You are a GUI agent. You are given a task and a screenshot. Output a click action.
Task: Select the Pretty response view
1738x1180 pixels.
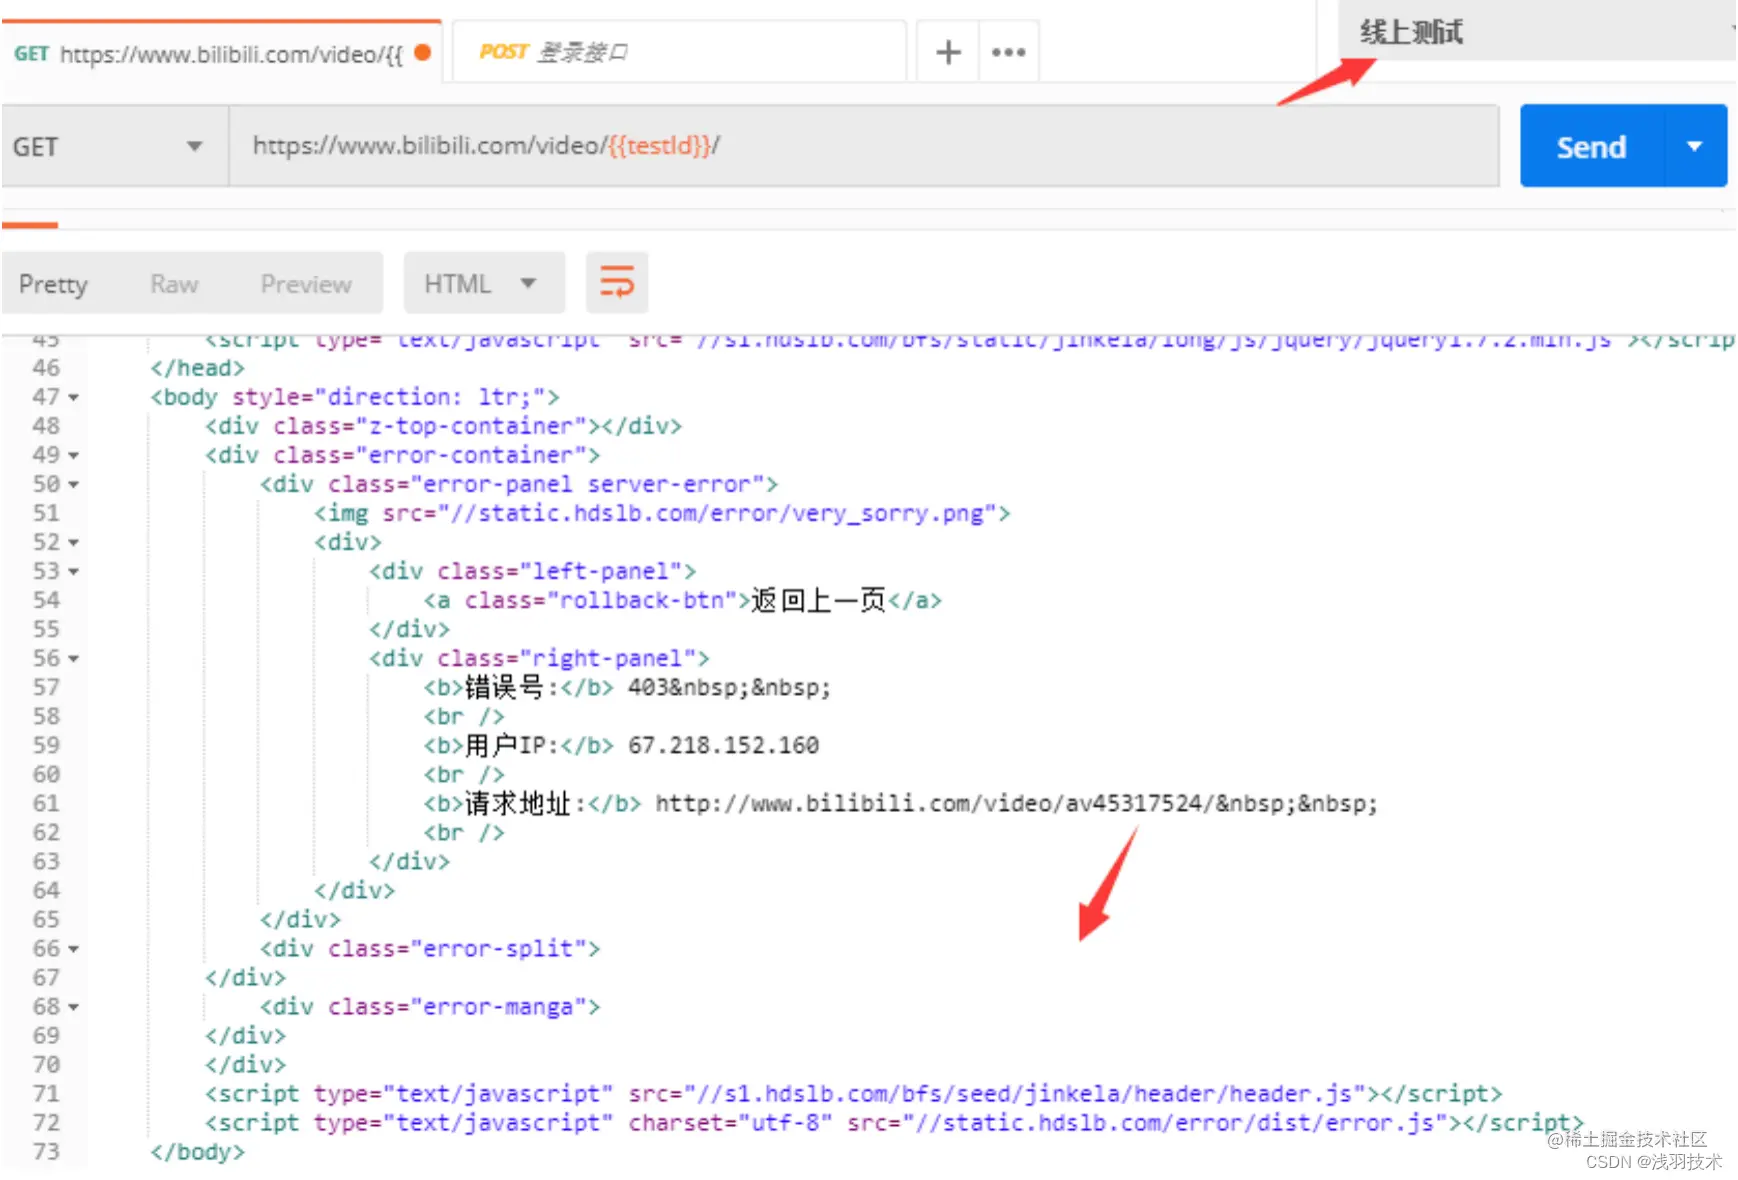pyautogui.click(x=53, y=284)
